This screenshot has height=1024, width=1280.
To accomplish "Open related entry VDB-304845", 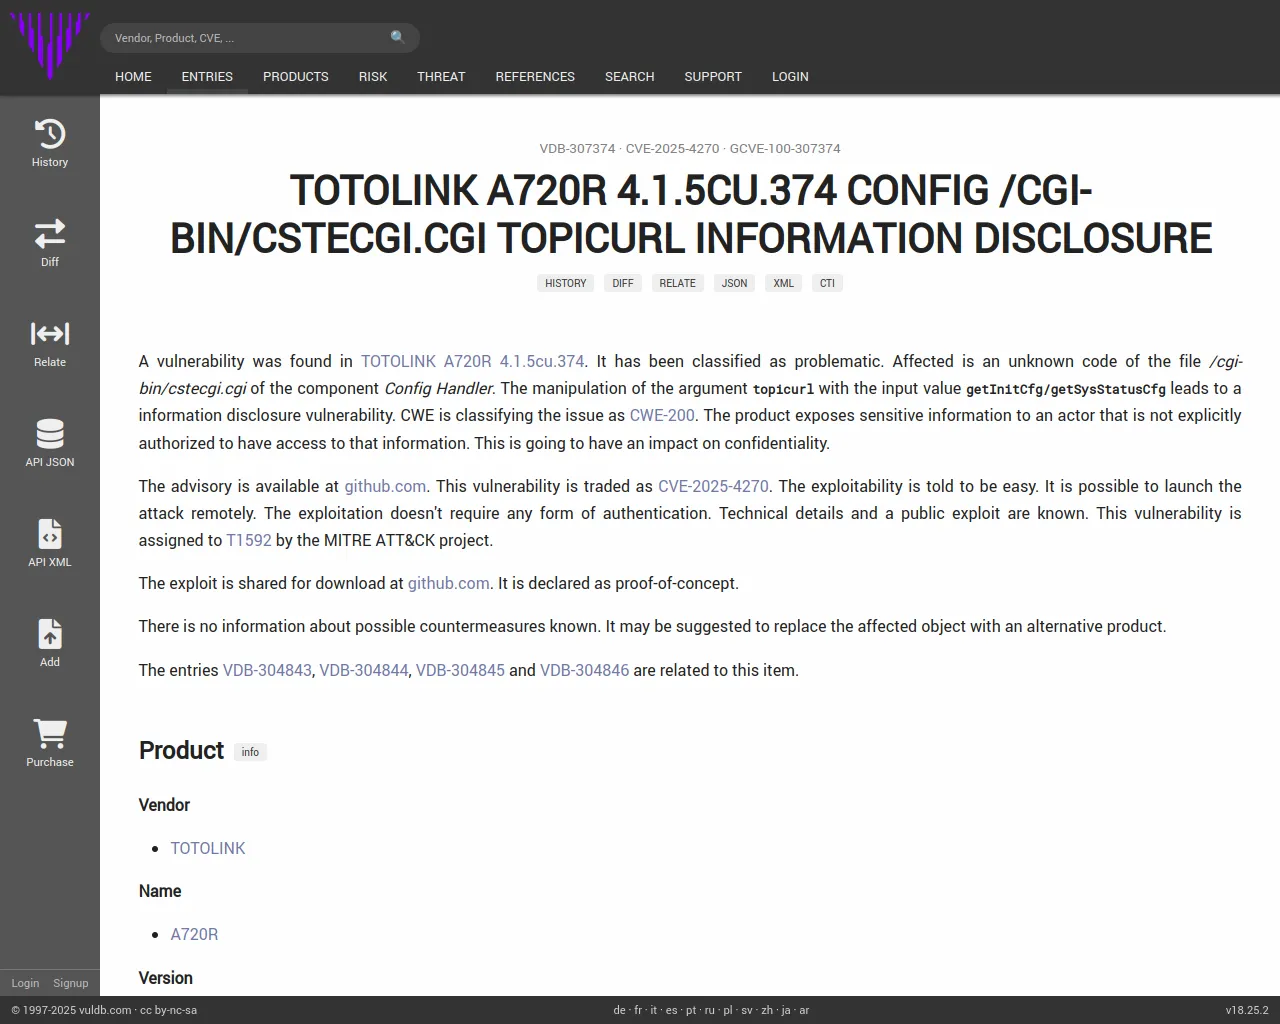I will (x=460, y=670).
